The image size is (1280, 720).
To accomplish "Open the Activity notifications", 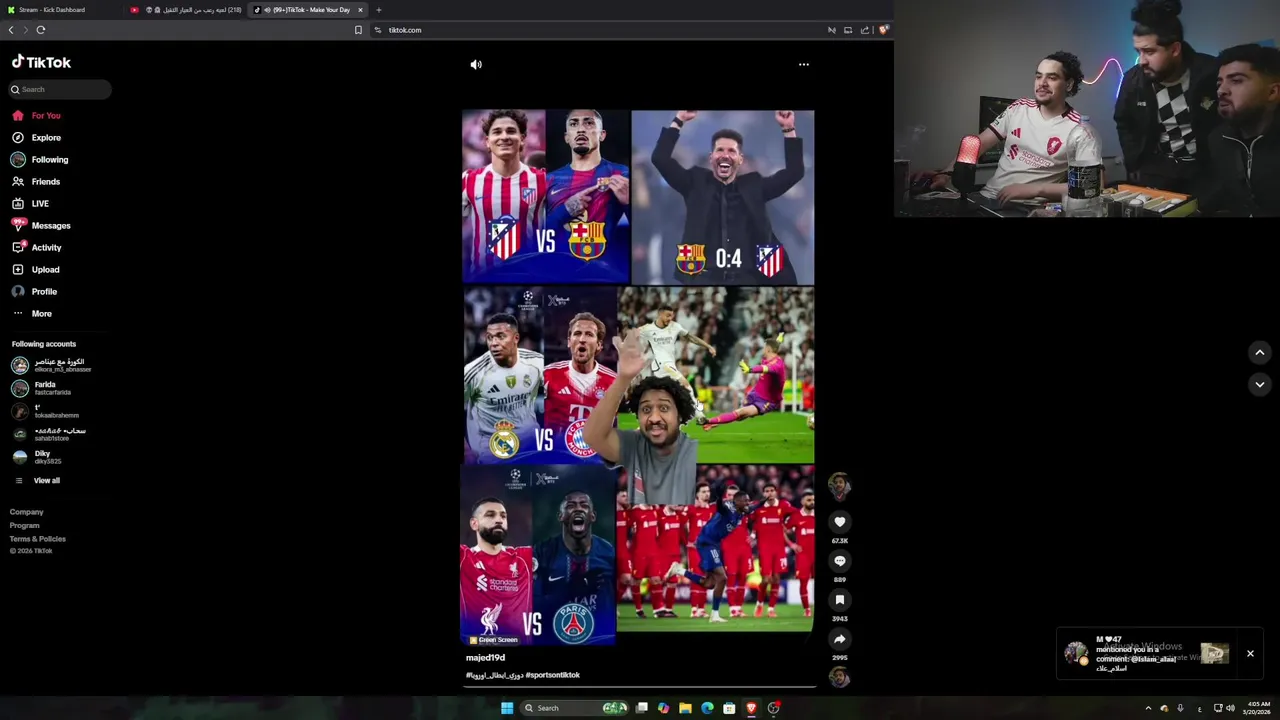I will click(36, 248).
